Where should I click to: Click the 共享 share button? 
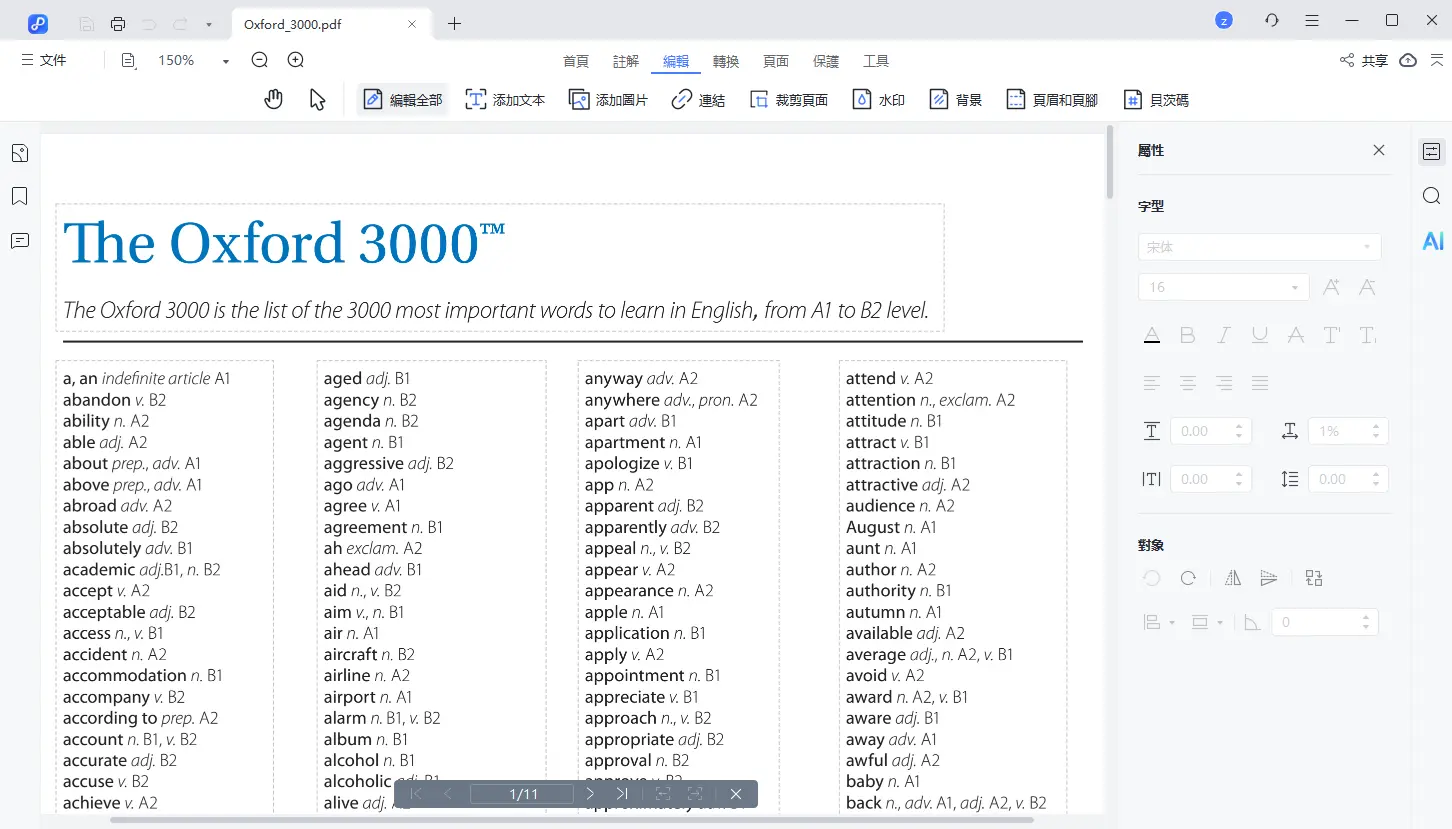pyautogui.click(x=1364, y=61)
